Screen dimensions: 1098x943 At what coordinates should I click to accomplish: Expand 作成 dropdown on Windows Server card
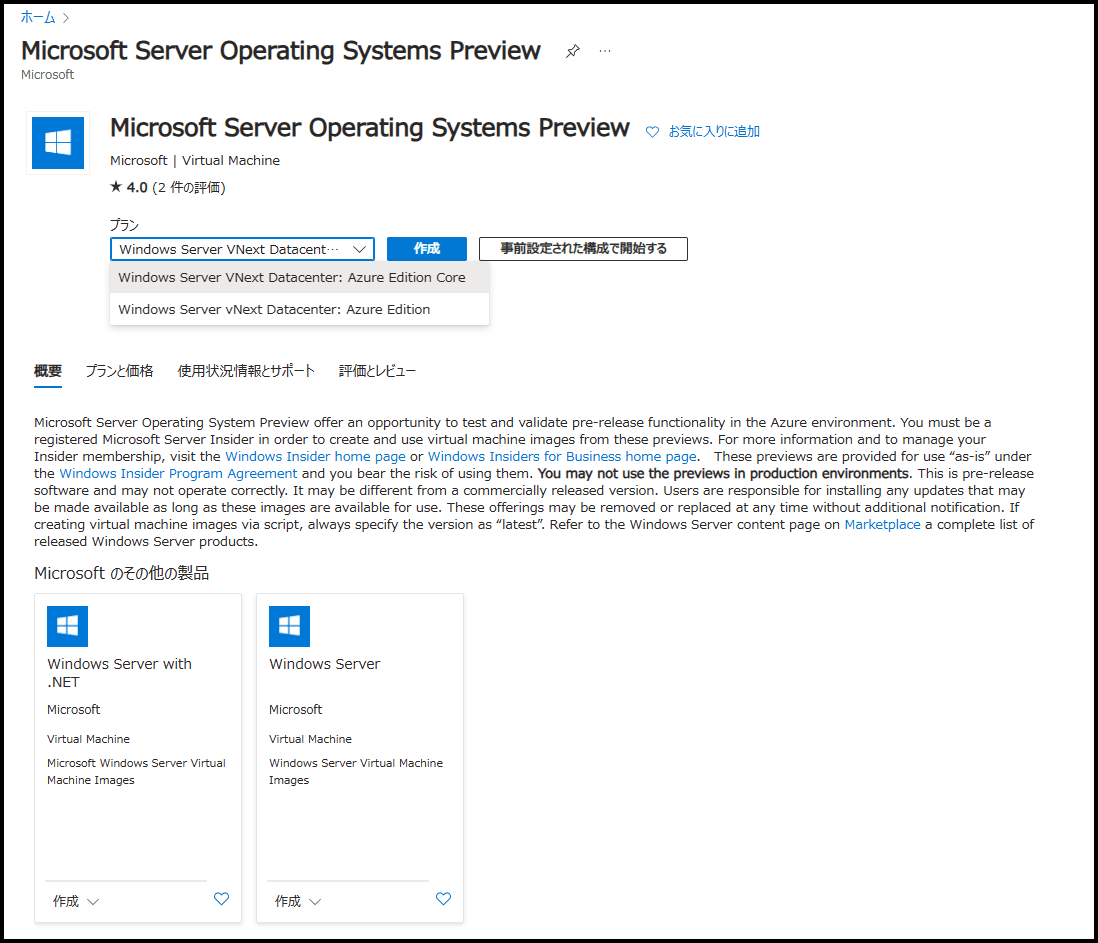pyautogui.click(x=298, y=901)
